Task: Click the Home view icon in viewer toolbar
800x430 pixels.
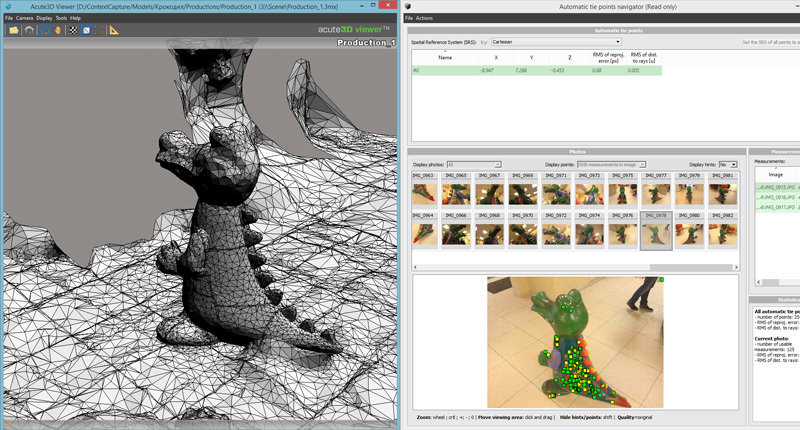Action: click(29, 30)
